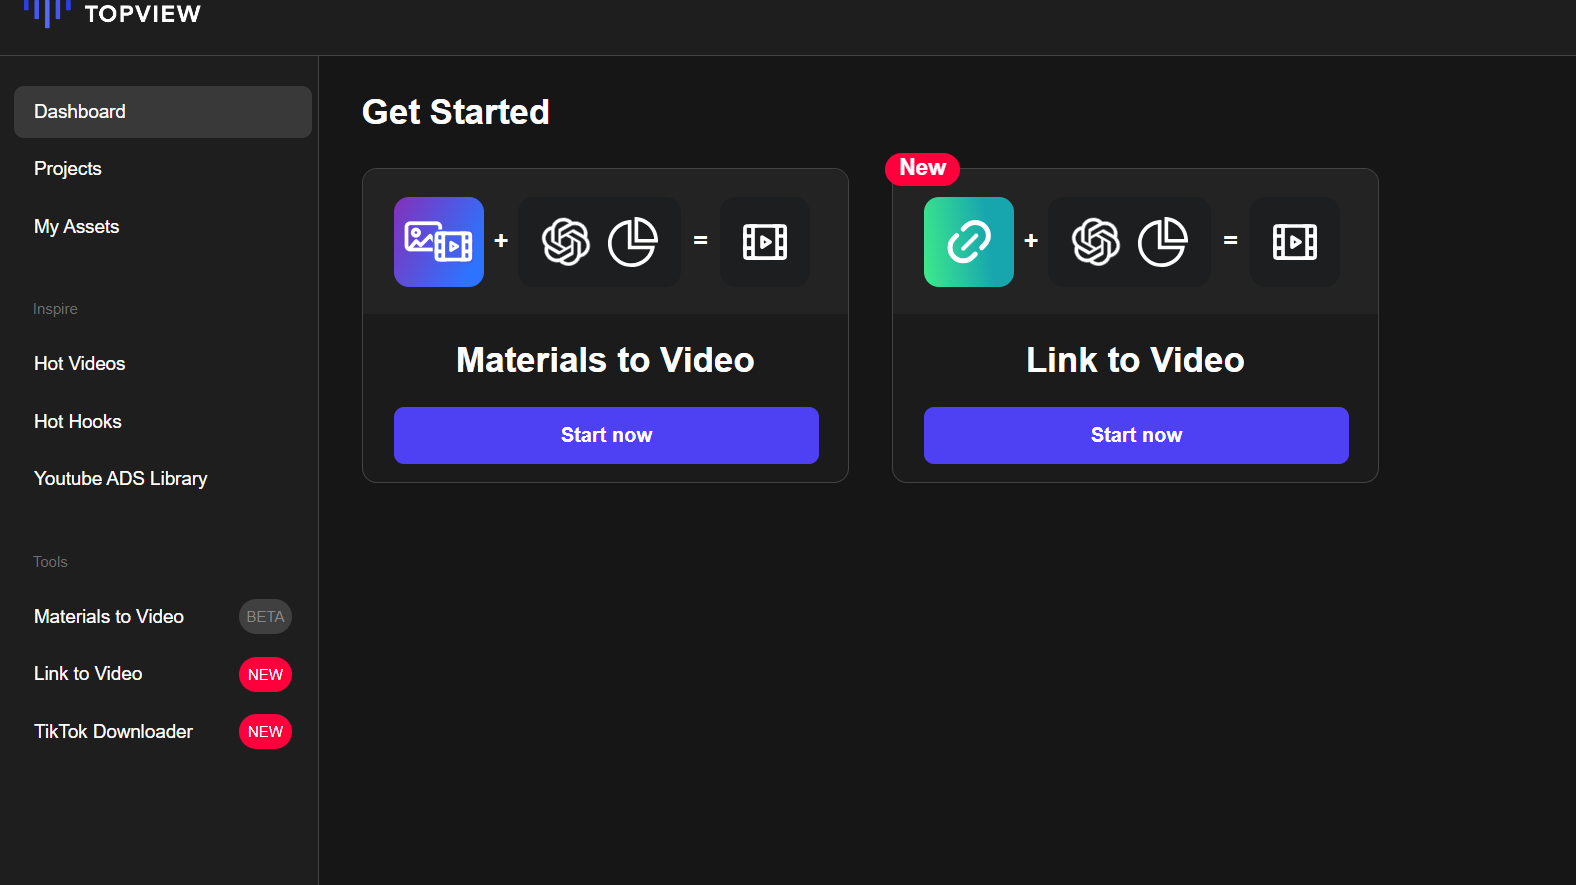Start now on Materials to Video card
Screen dimensions: 1576x885
[606, 435]
